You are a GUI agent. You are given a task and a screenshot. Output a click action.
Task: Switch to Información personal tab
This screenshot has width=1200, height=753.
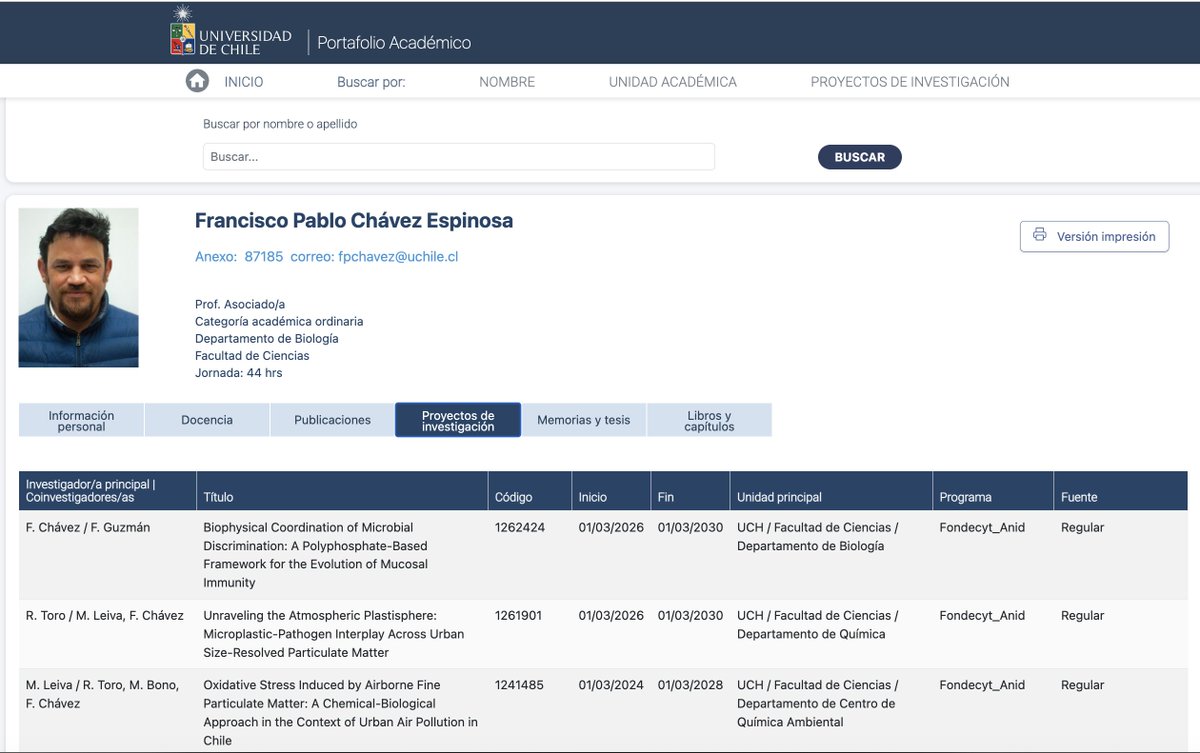pos(81,420)
